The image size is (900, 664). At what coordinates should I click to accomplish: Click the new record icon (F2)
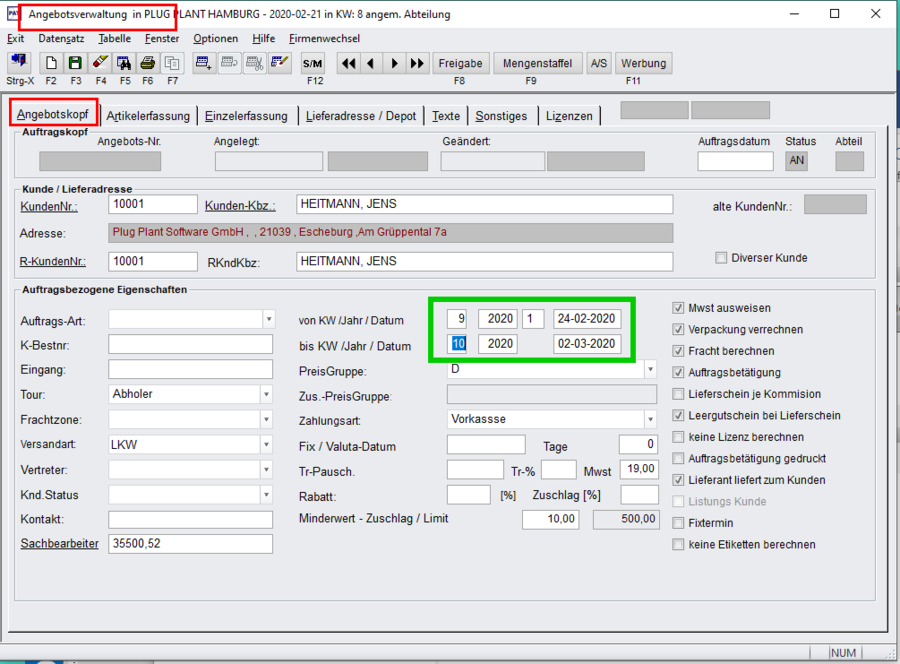[51, 63]
